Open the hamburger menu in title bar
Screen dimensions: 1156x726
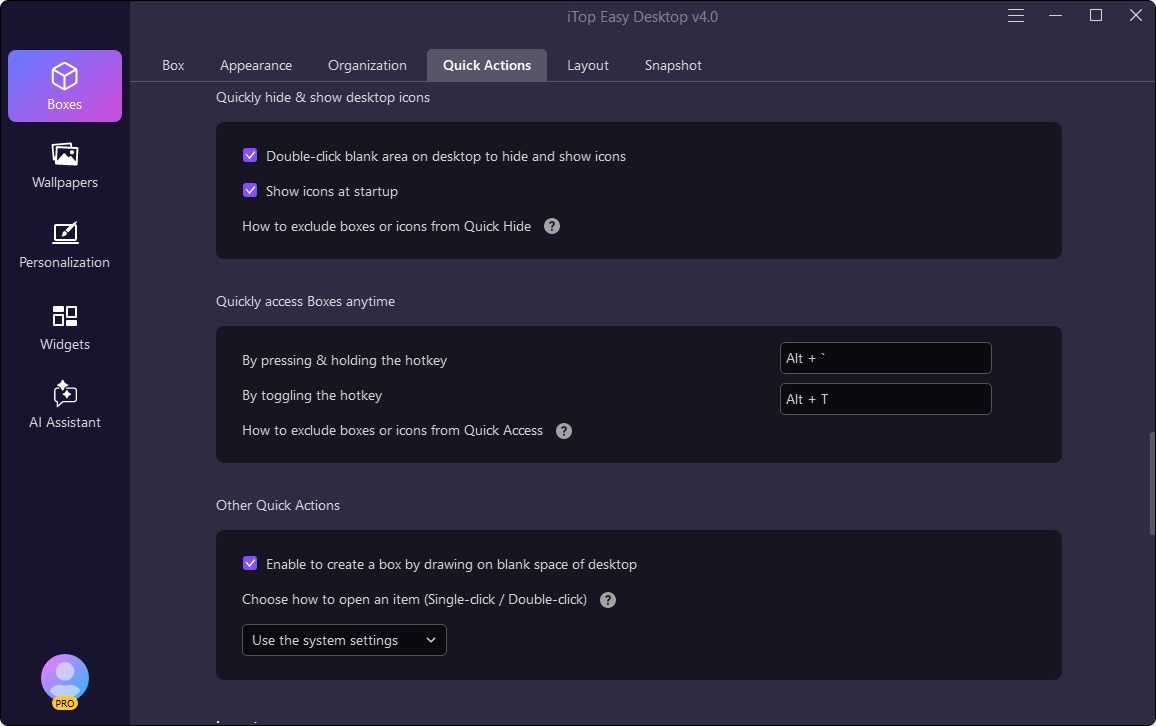click(x=1016, y=16)
